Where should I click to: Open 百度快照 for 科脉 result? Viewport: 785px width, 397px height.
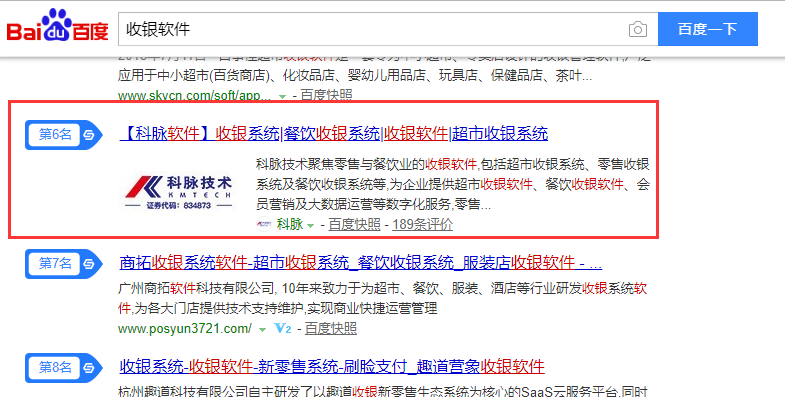(354, 224)
